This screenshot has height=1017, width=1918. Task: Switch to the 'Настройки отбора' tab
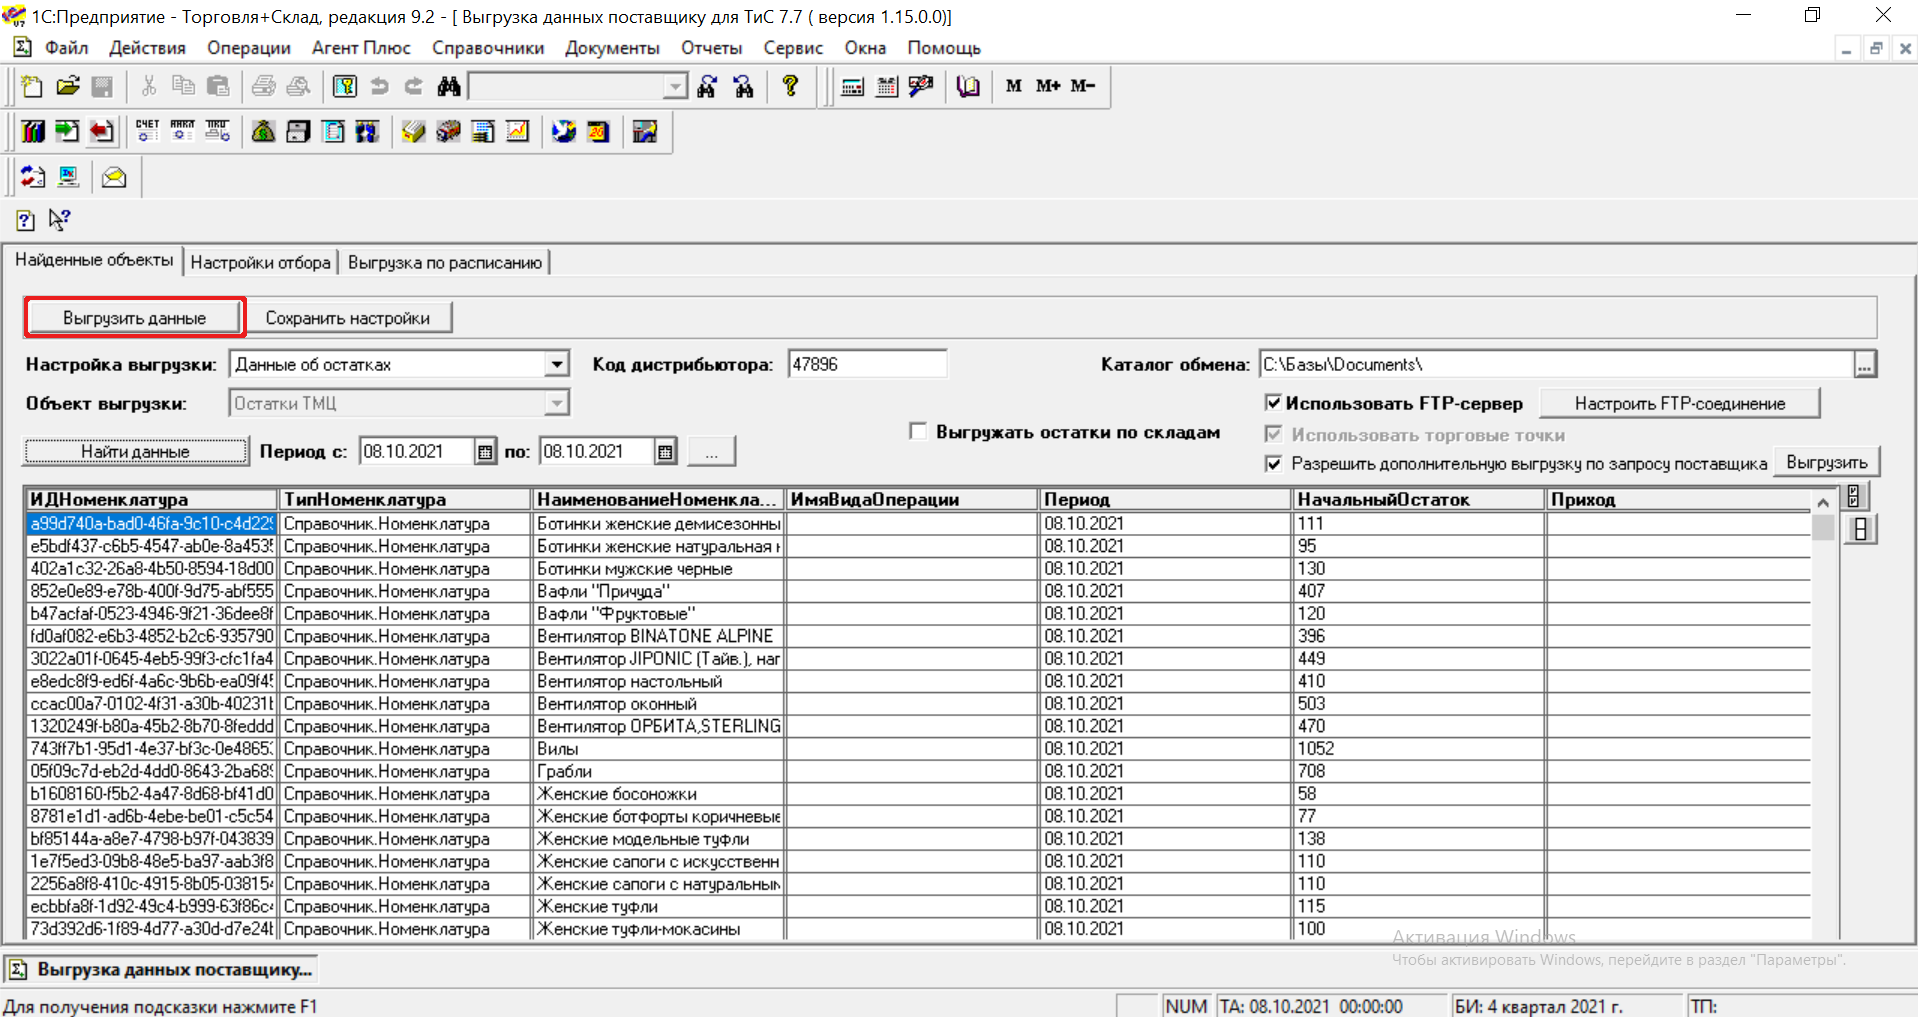[260, 263]
